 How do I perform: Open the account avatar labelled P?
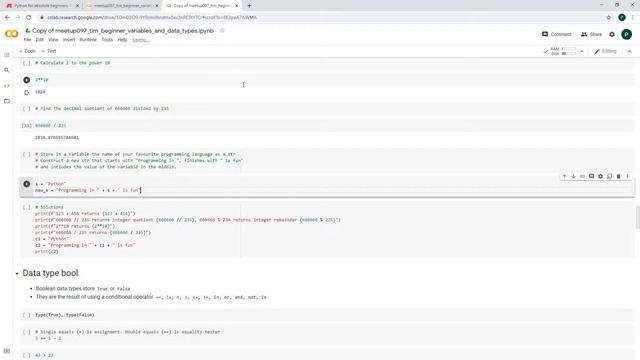(627, 34)
